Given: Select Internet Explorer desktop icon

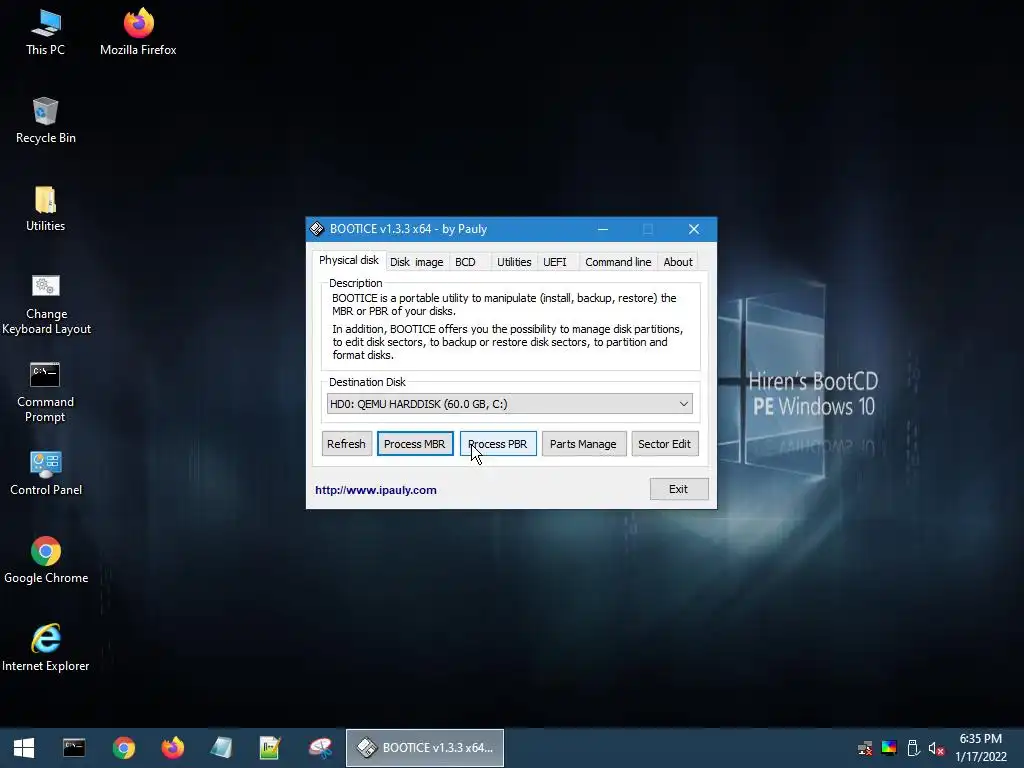Looking at the screenshot, I should [46, 648].
